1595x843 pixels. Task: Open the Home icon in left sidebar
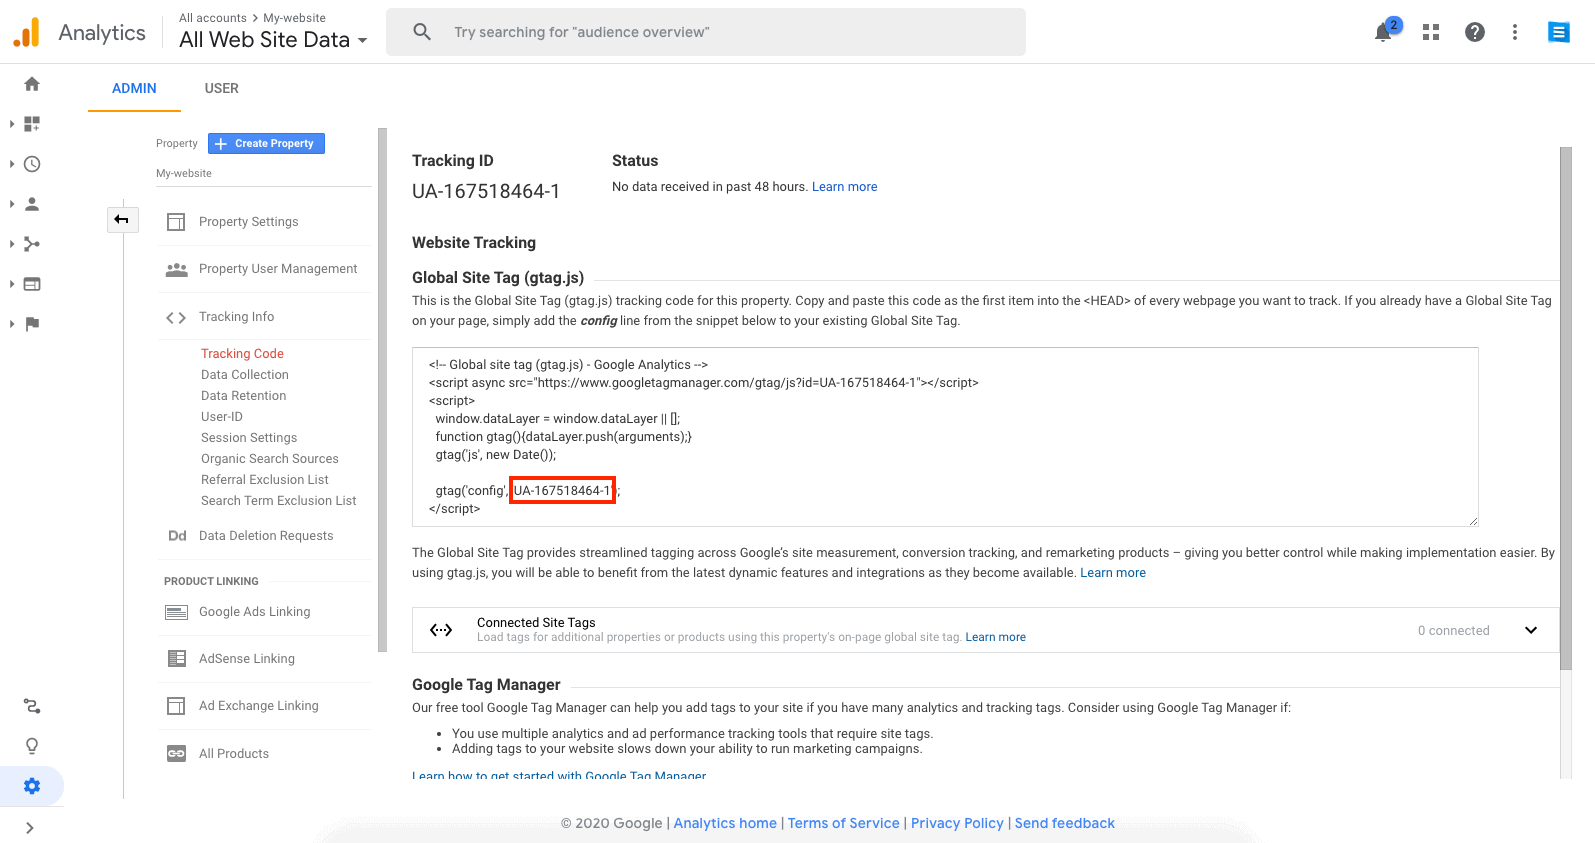[x=32, y=84]
